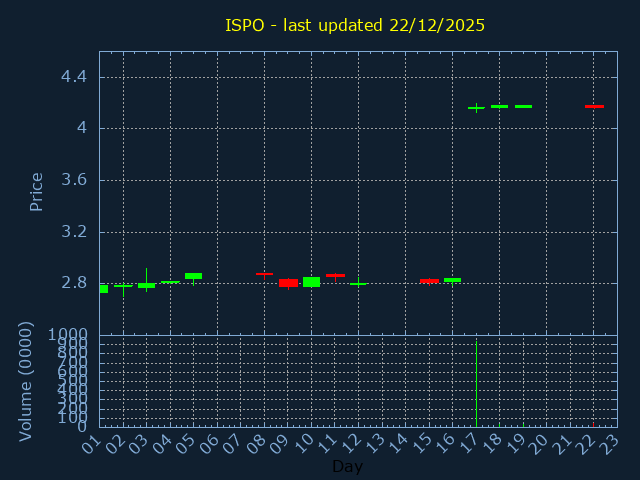This screenshot has width=640, height=480.
Task: Click the red candlestick on day 15
Action: 429,281
